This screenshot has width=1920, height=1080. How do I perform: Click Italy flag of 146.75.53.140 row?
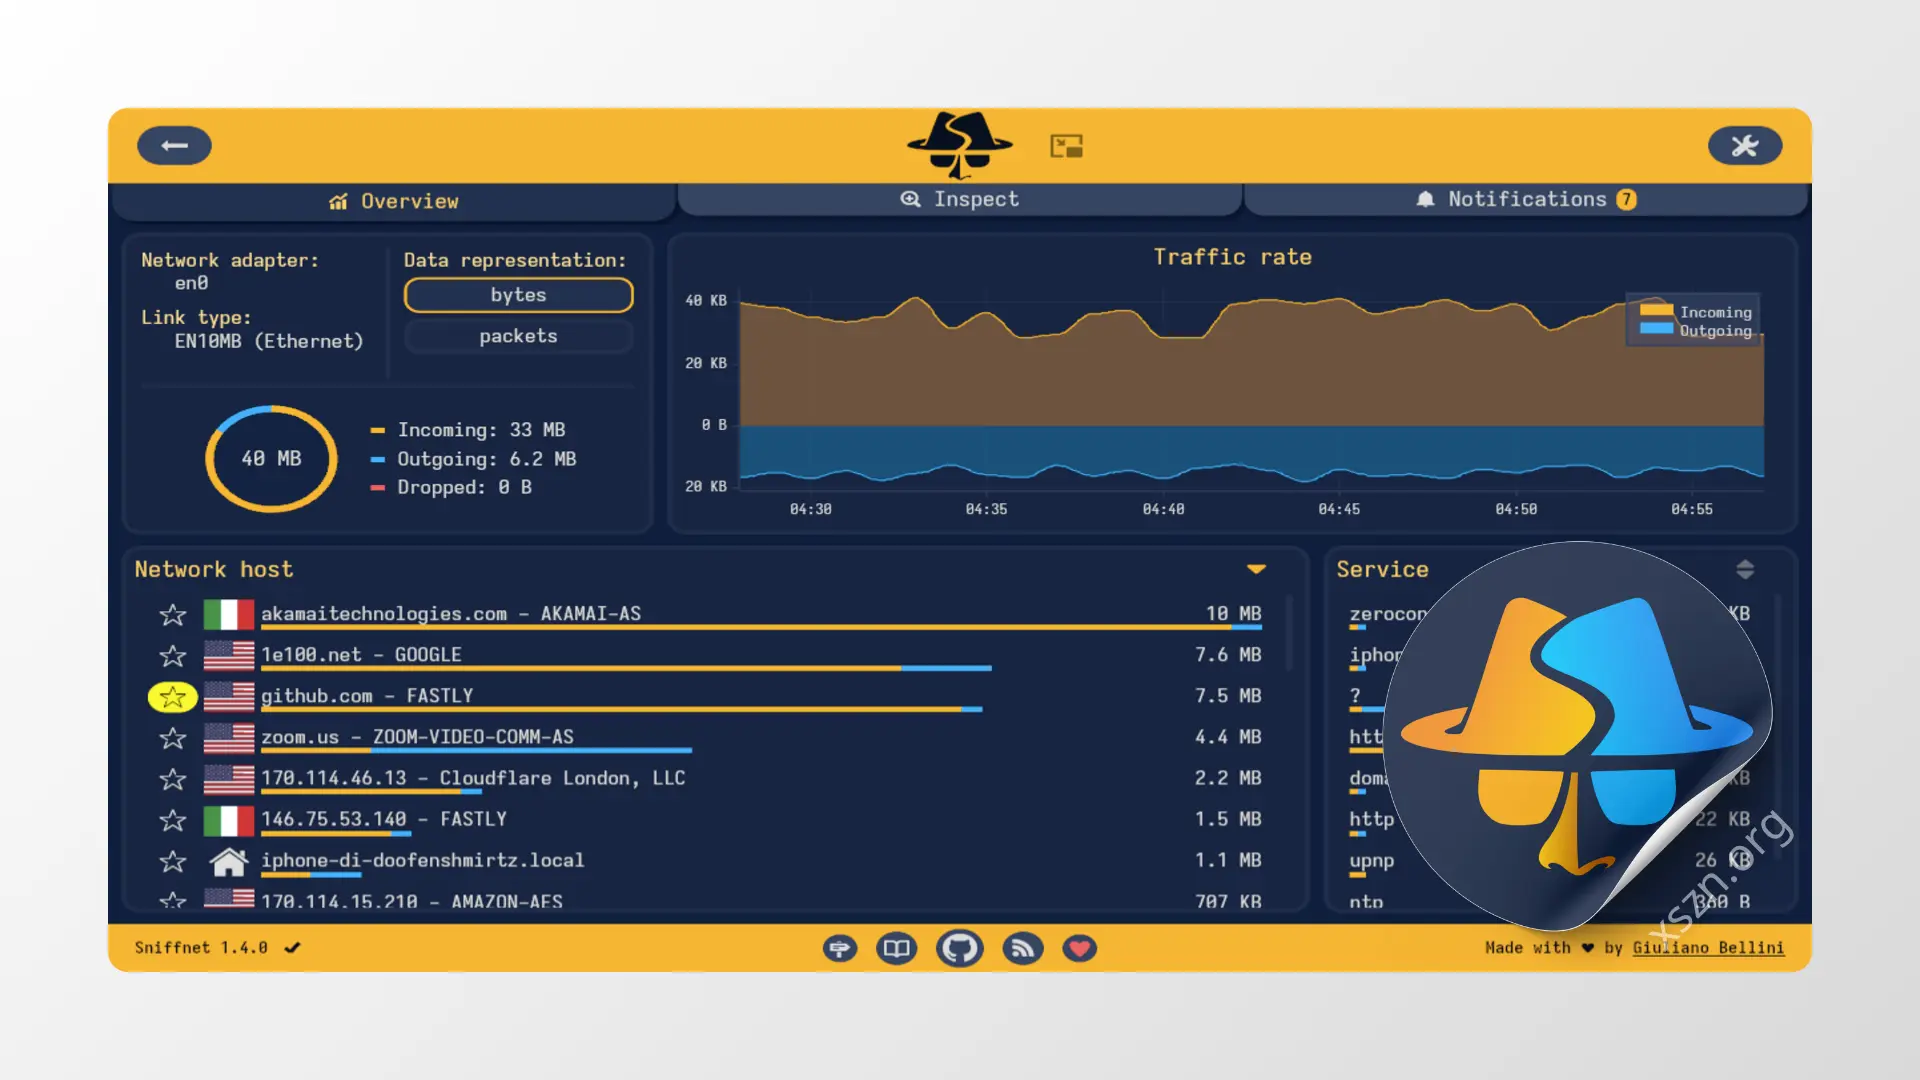pos(228,820)
